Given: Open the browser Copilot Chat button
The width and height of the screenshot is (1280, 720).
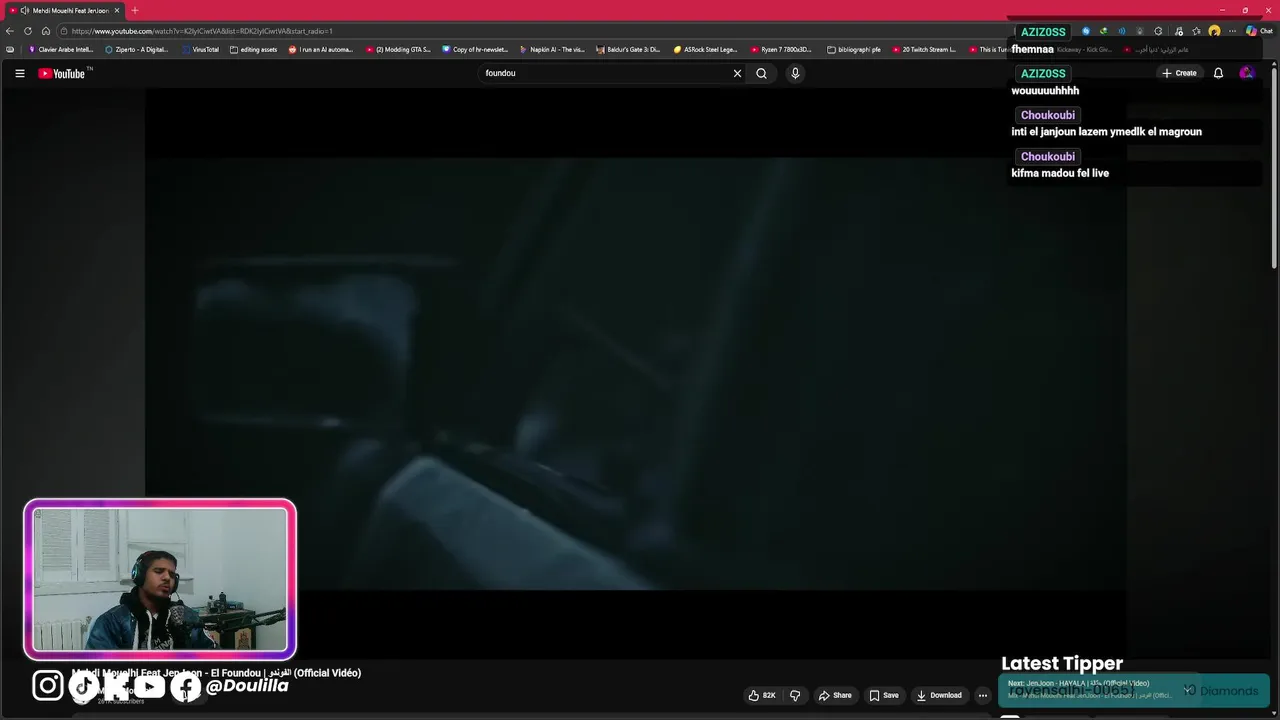Looking at the screenshot, I should pos(1259,31).
